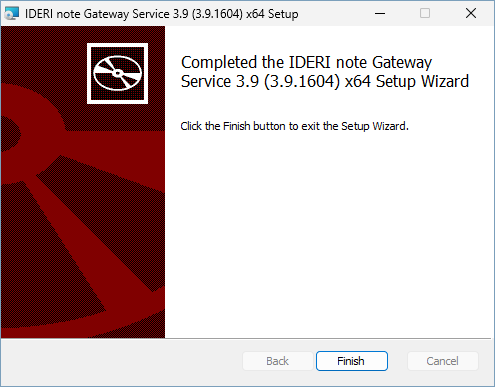Click the title bar text "IDERI note Gateway Service"
The width and height of the screenshot is (495, 387).
pos(97,14)
